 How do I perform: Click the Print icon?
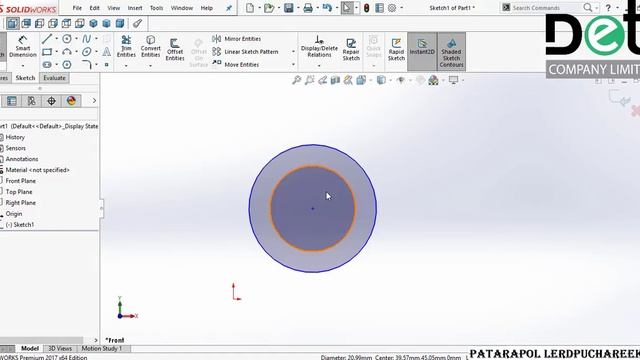pos(308,8)
